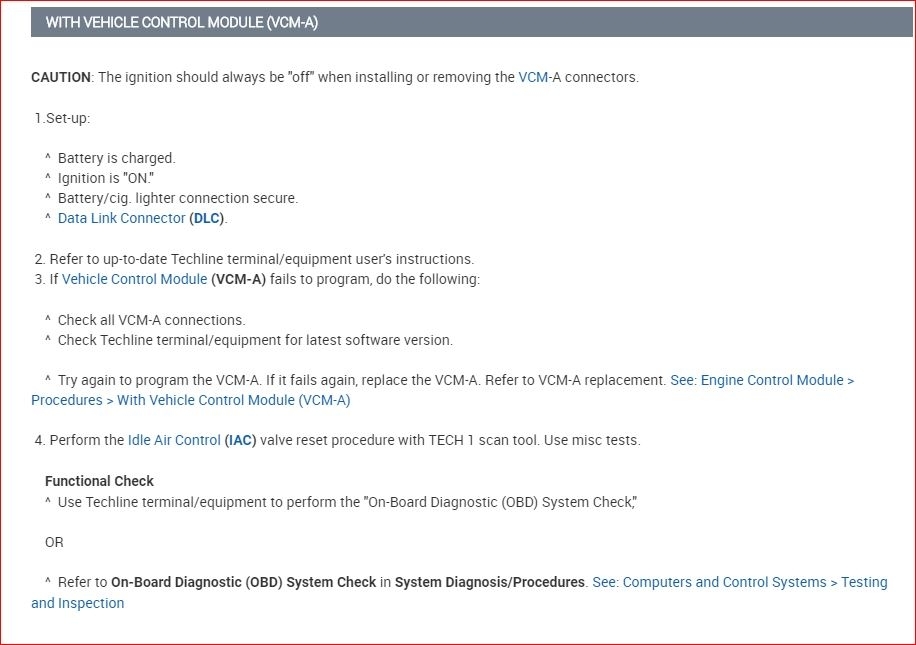
Task: Open the Vehicle Control Module link in step 3
Action: (x=134, y=279)
